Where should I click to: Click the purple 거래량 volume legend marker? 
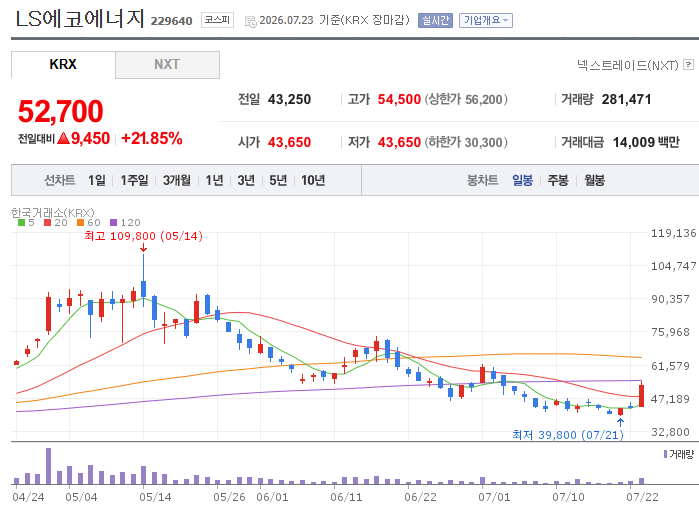click(665, 454)
